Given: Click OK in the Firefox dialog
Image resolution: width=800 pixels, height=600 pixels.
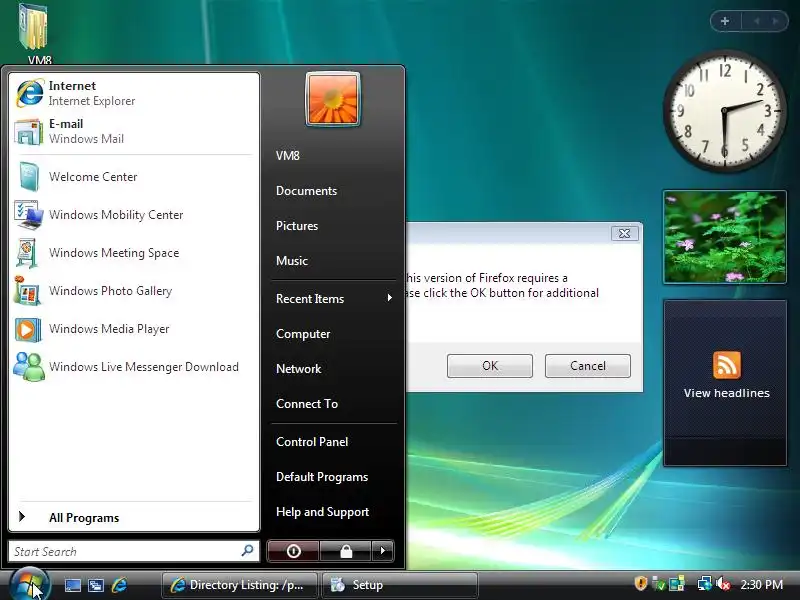Looking at the screenshot, I should tap(490, 366).
